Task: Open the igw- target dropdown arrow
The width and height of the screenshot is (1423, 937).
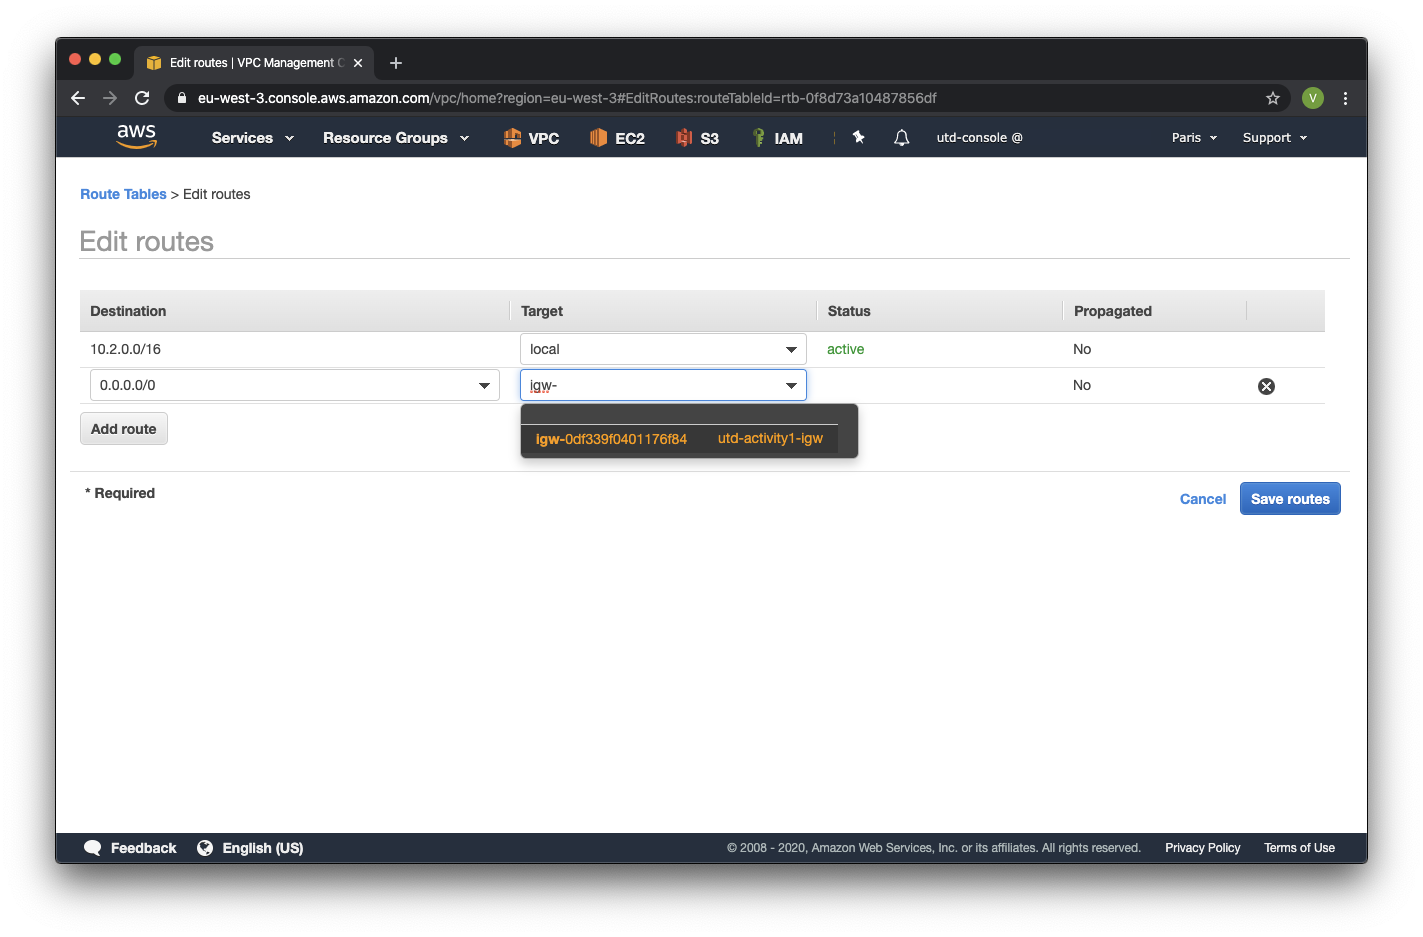Action: coord(791,386)
